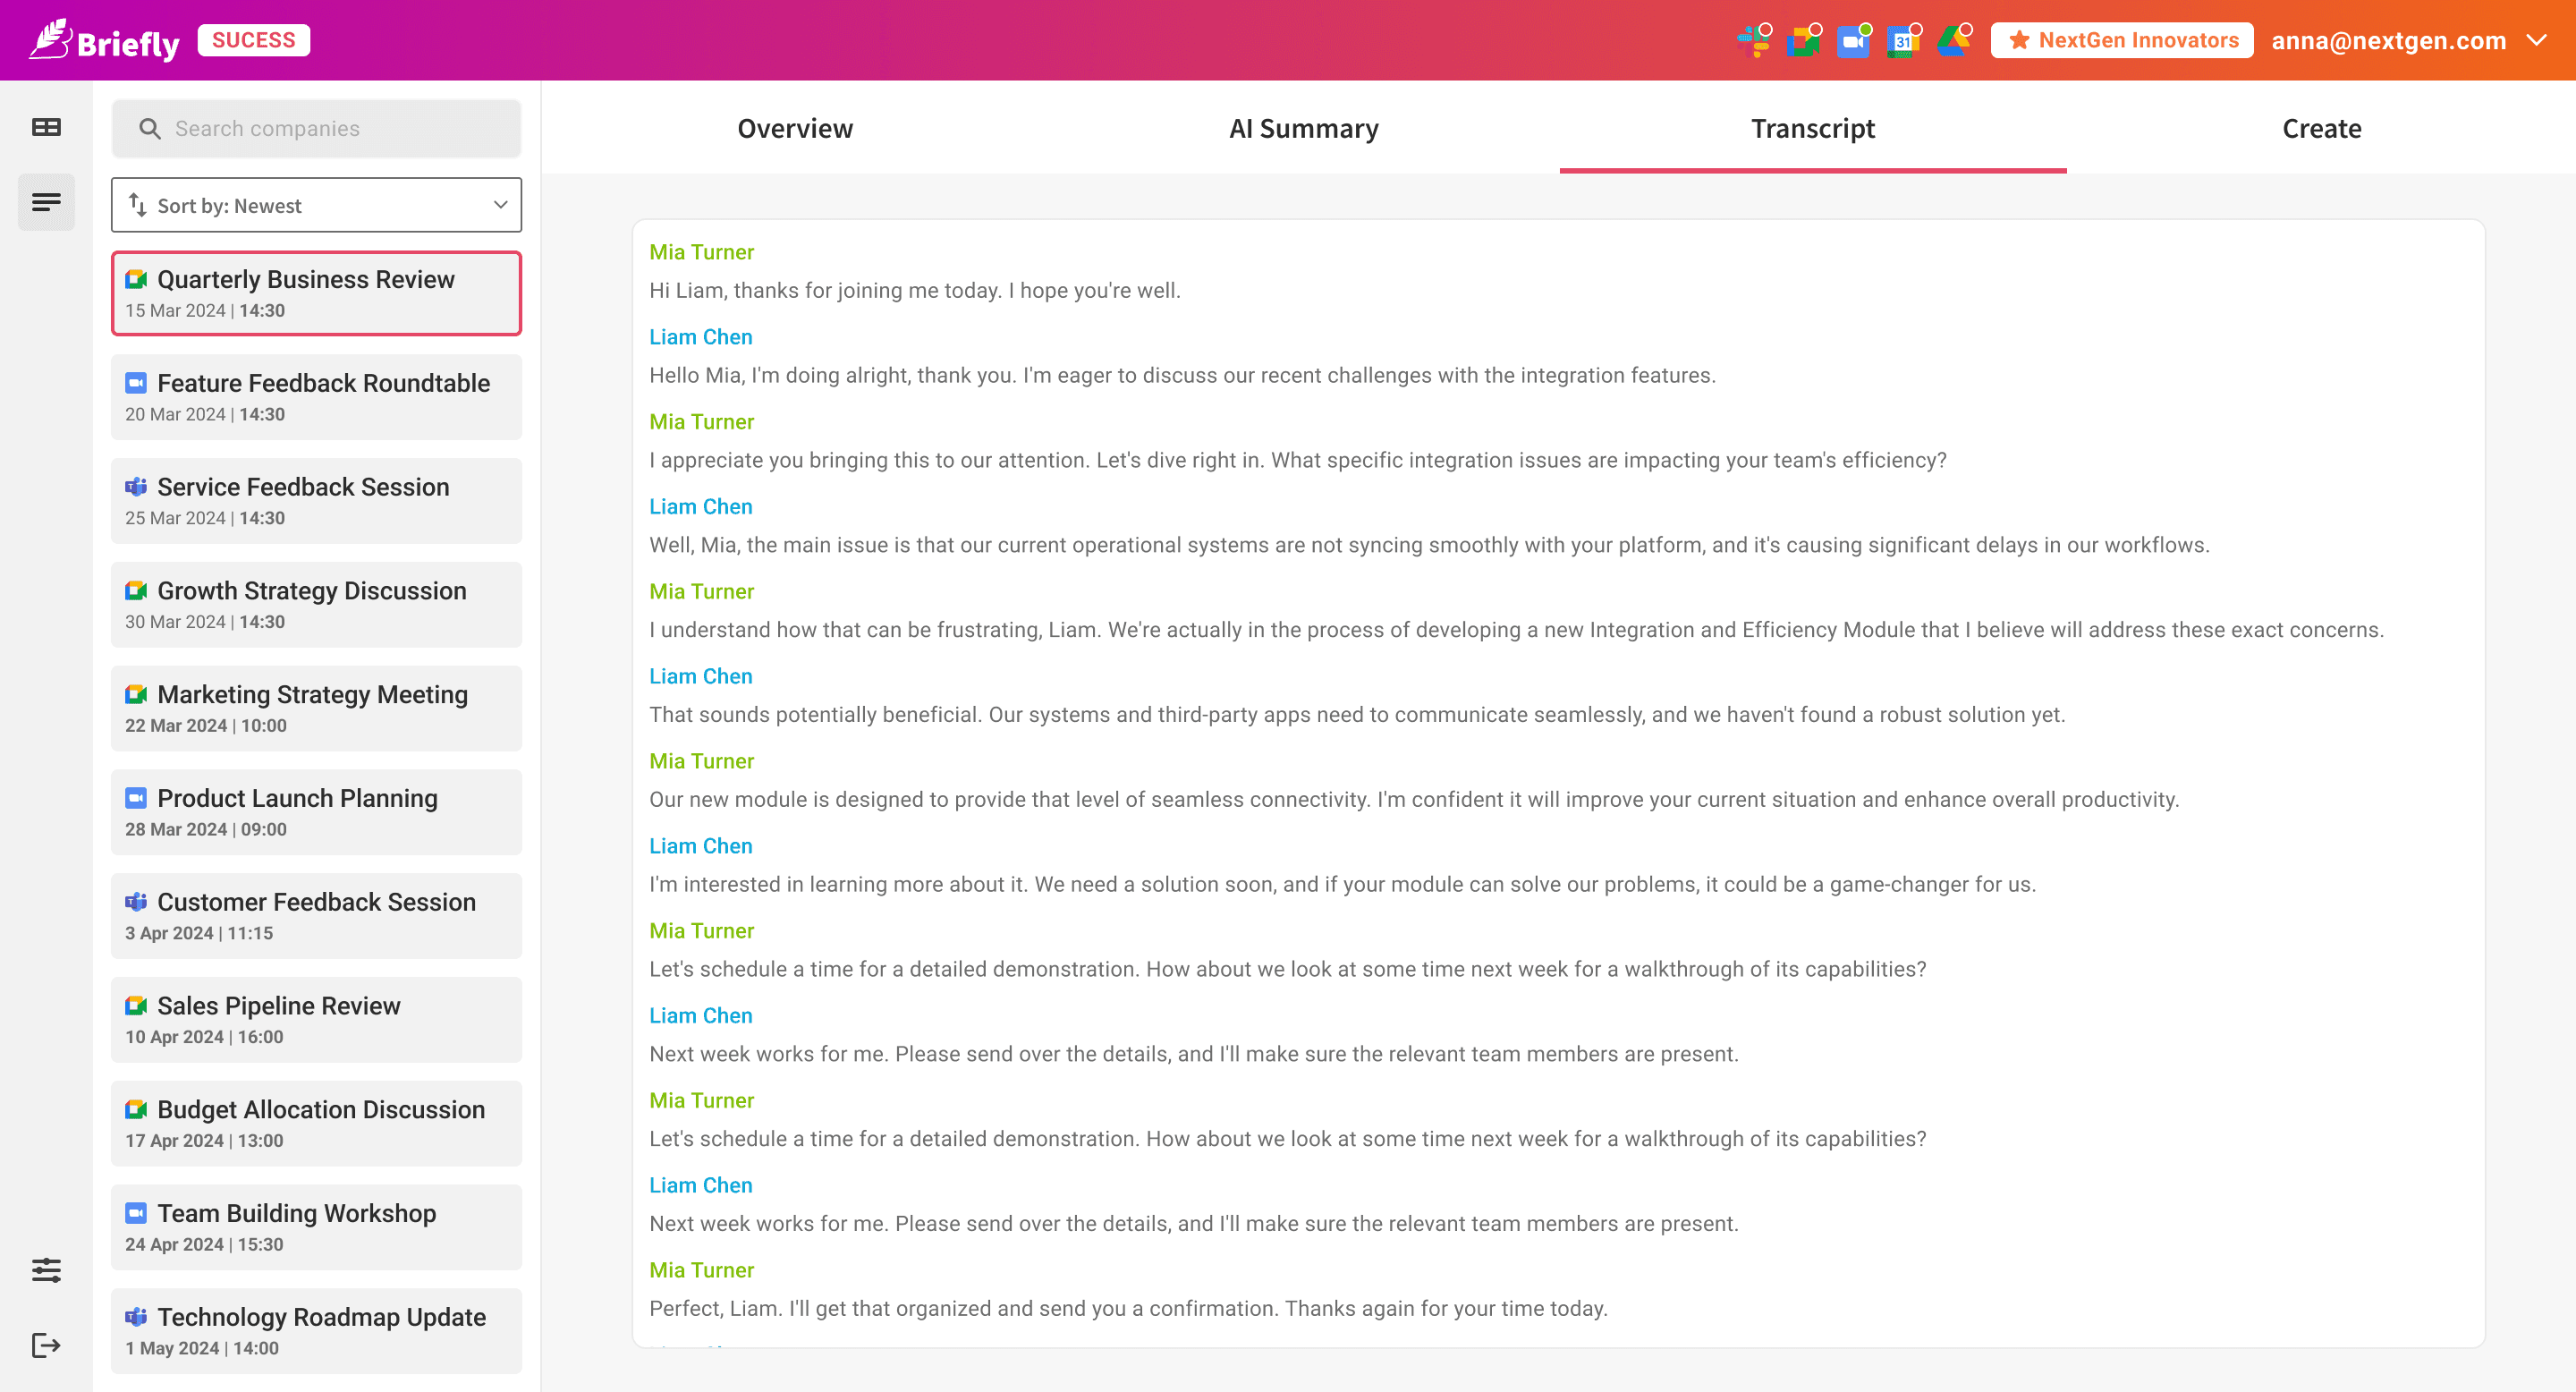
Task: Open the Create tab
Action: [x=2321, y=128]
